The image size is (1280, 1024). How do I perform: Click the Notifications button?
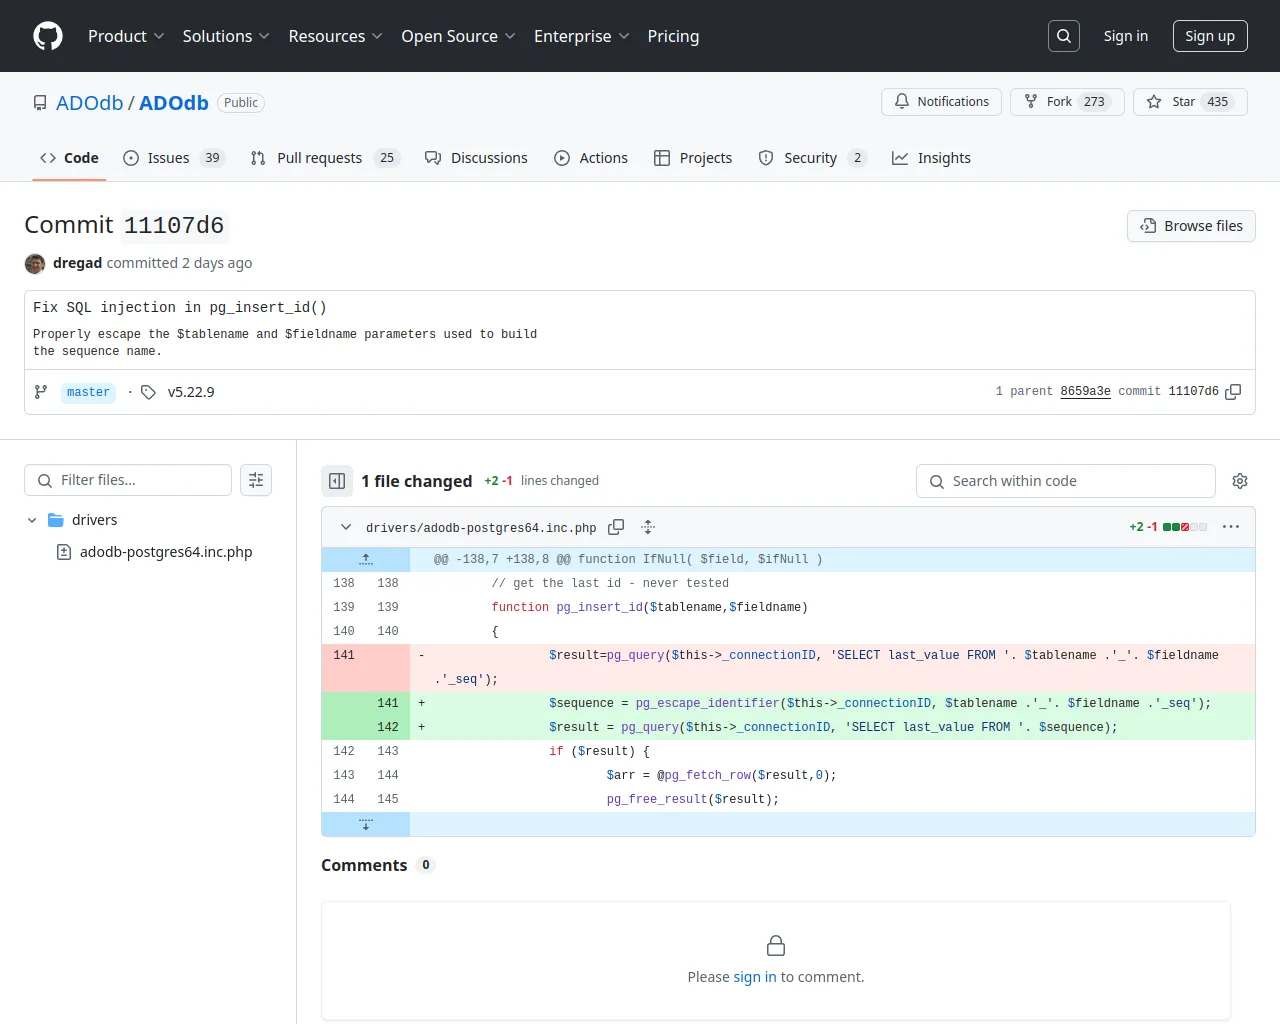click(x=941, y=102)
